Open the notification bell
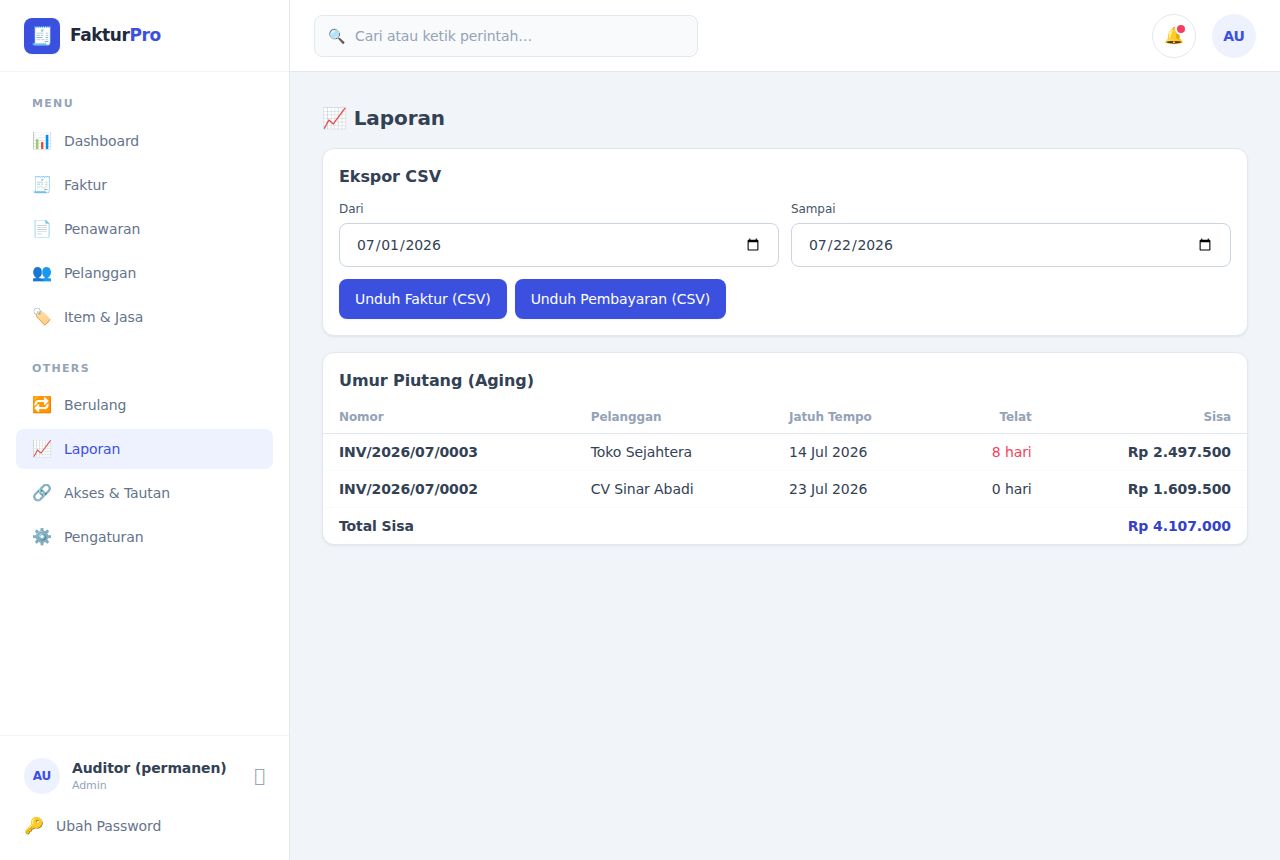The height and width of the screenshot is (860, 1280). pos(1174,36)
